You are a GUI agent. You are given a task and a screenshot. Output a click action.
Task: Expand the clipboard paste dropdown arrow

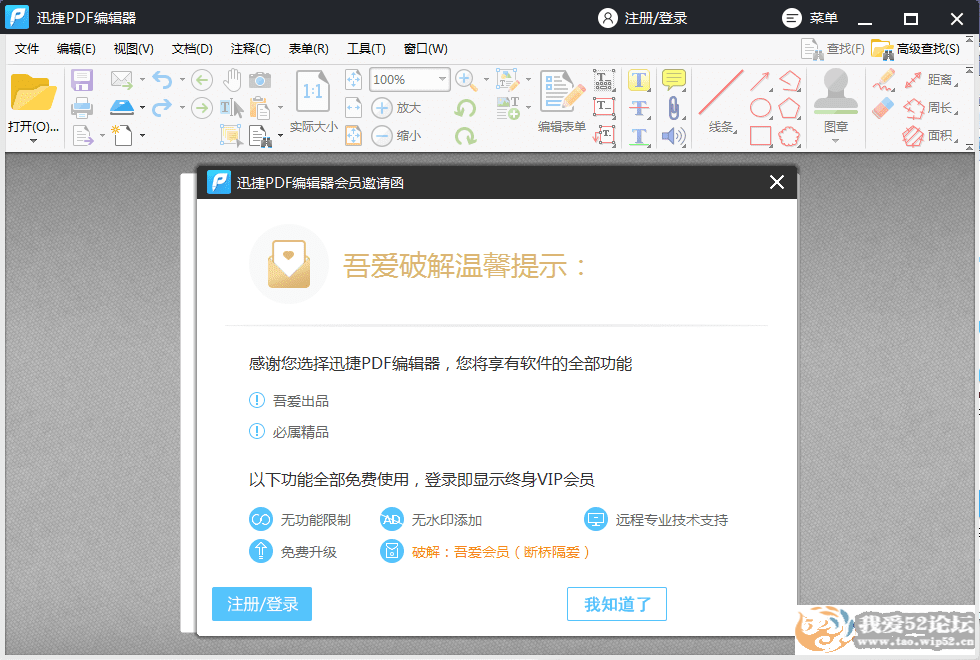click(x=280, y=108)
